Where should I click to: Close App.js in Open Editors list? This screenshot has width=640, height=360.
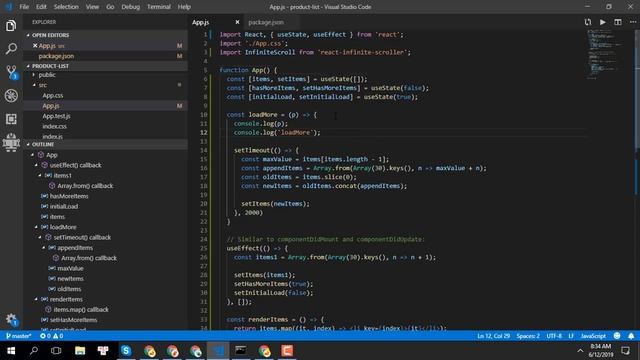click(x=35, y=46)
